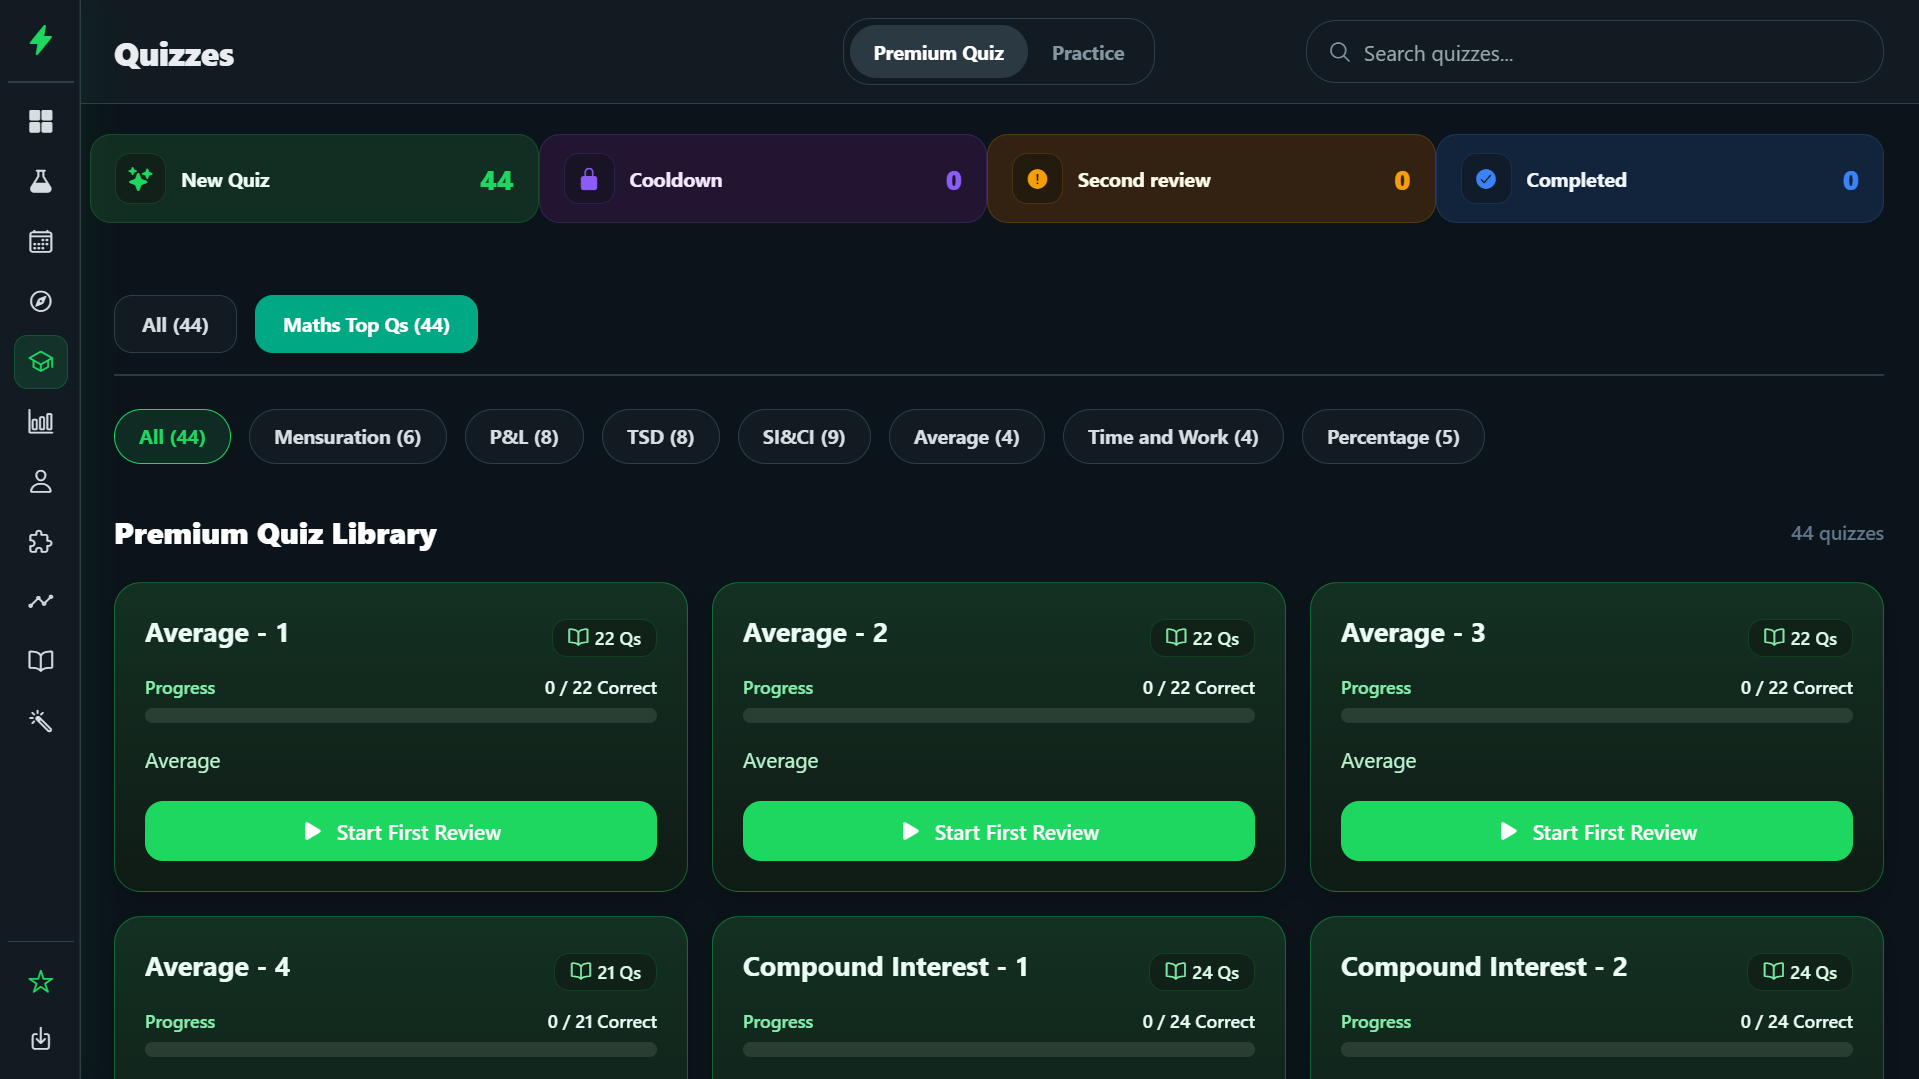This screenshot has height=1079, width=1919.
Task: Open the Cooldown status card
Action: click(x=763, y=179)
